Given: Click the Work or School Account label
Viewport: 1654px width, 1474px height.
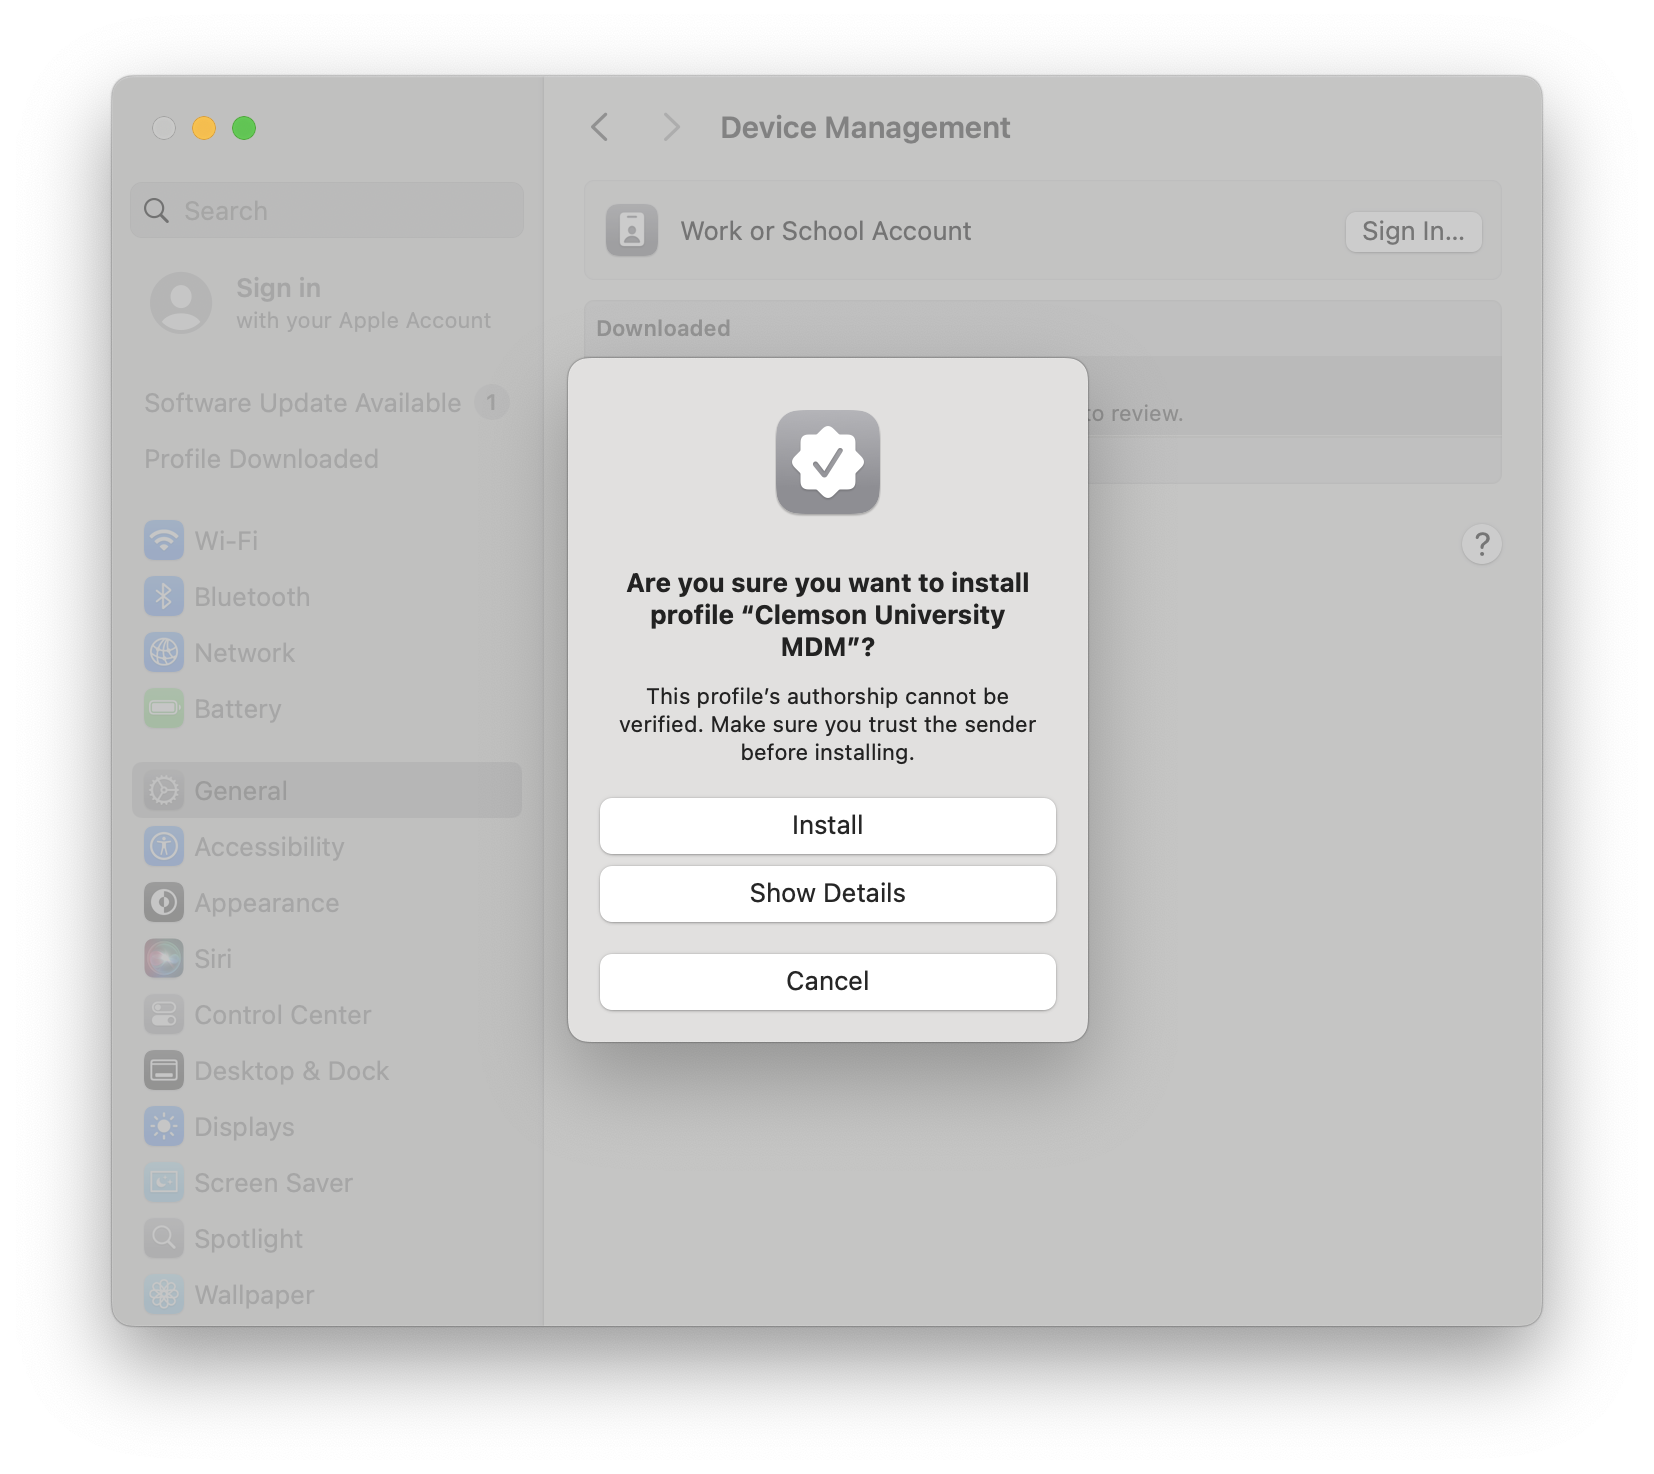Looking at the screenshot, I should [x=826, y=231].
